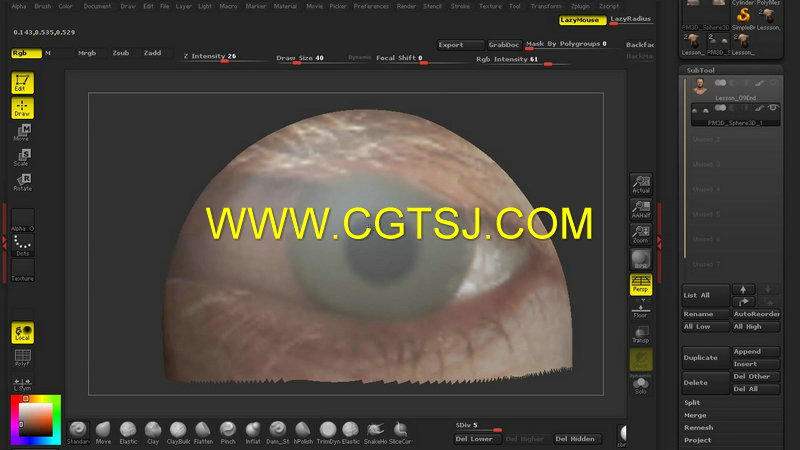Select the Standard brush
Image resolution: width=800 pixels, height=450 pixels.
click(78, 433)
